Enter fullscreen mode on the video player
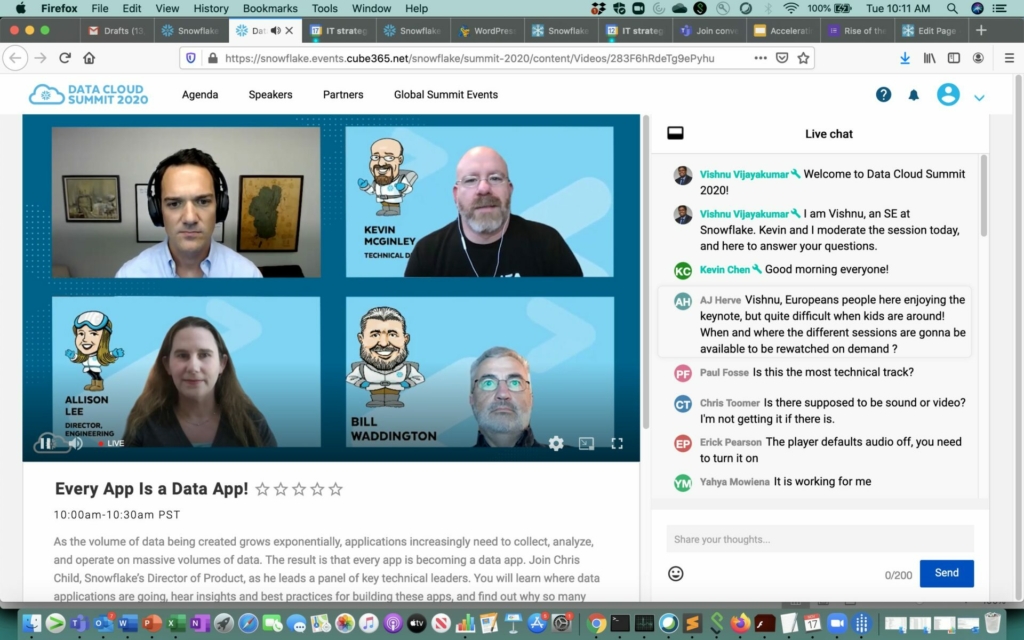 point(617,443)
